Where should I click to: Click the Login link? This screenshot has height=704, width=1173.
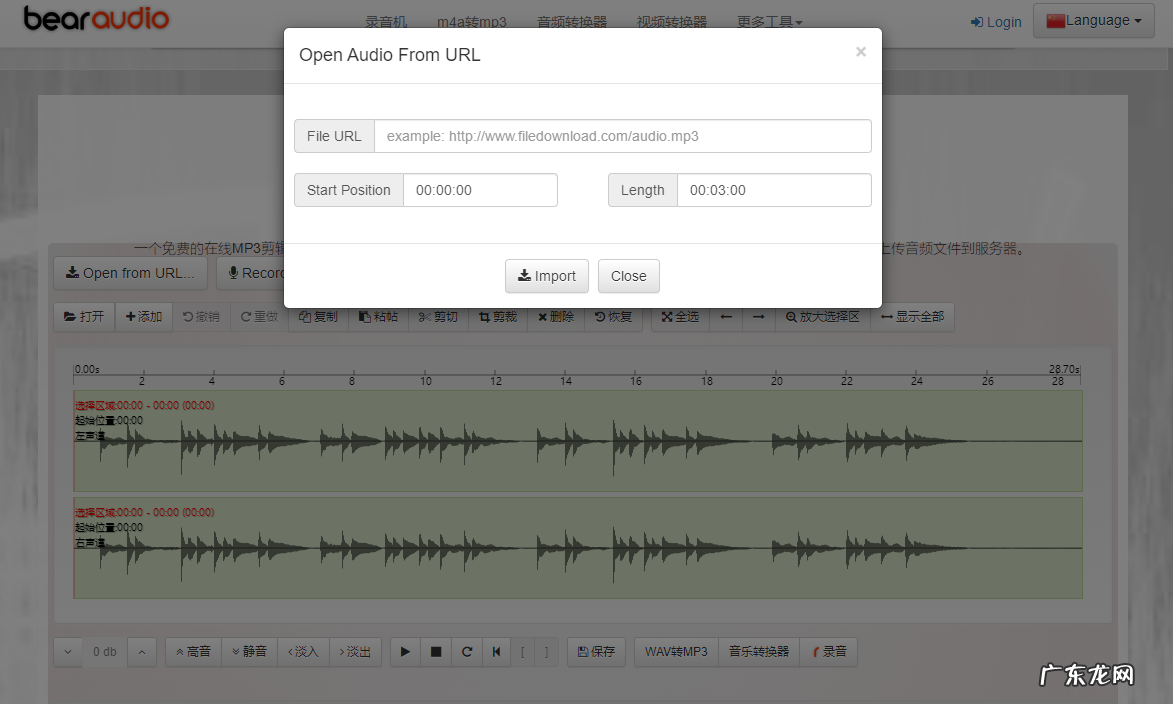pyautogui.click(x=996, y=22)
